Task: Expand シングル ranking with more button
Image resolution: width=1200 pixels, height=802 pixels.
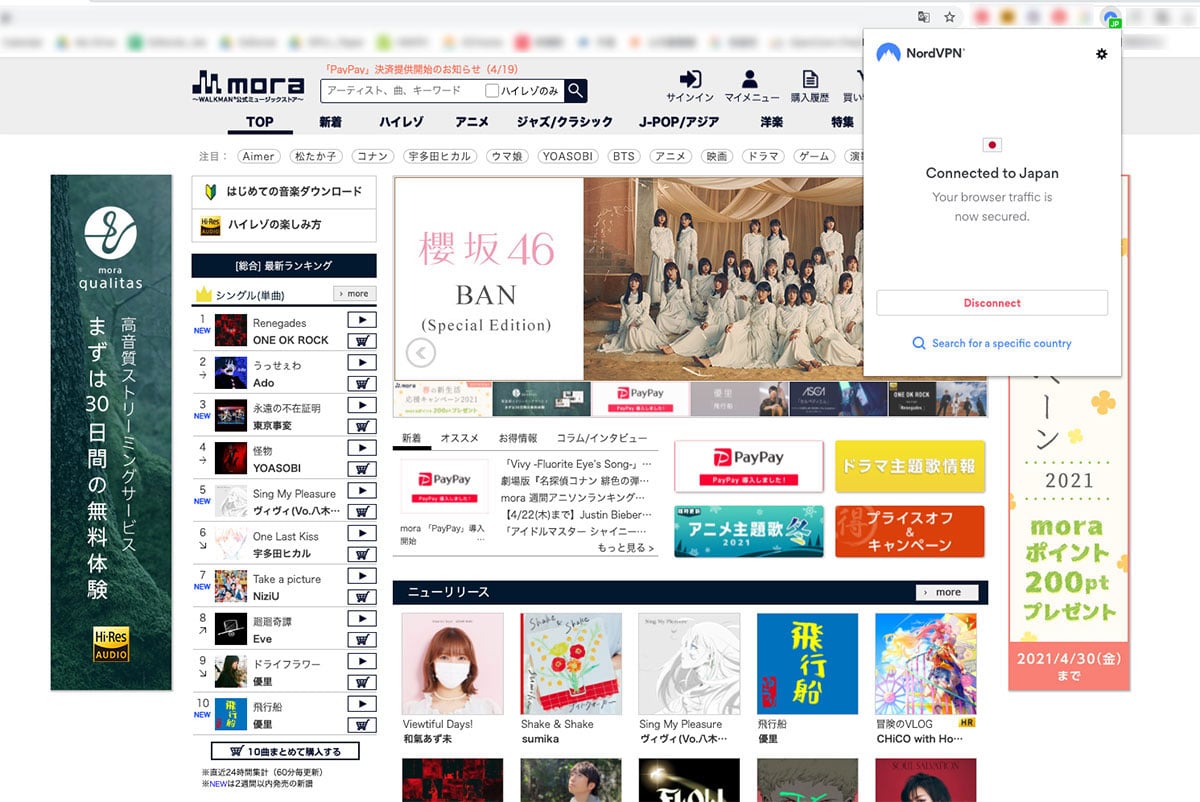Action: click(355, 294)
